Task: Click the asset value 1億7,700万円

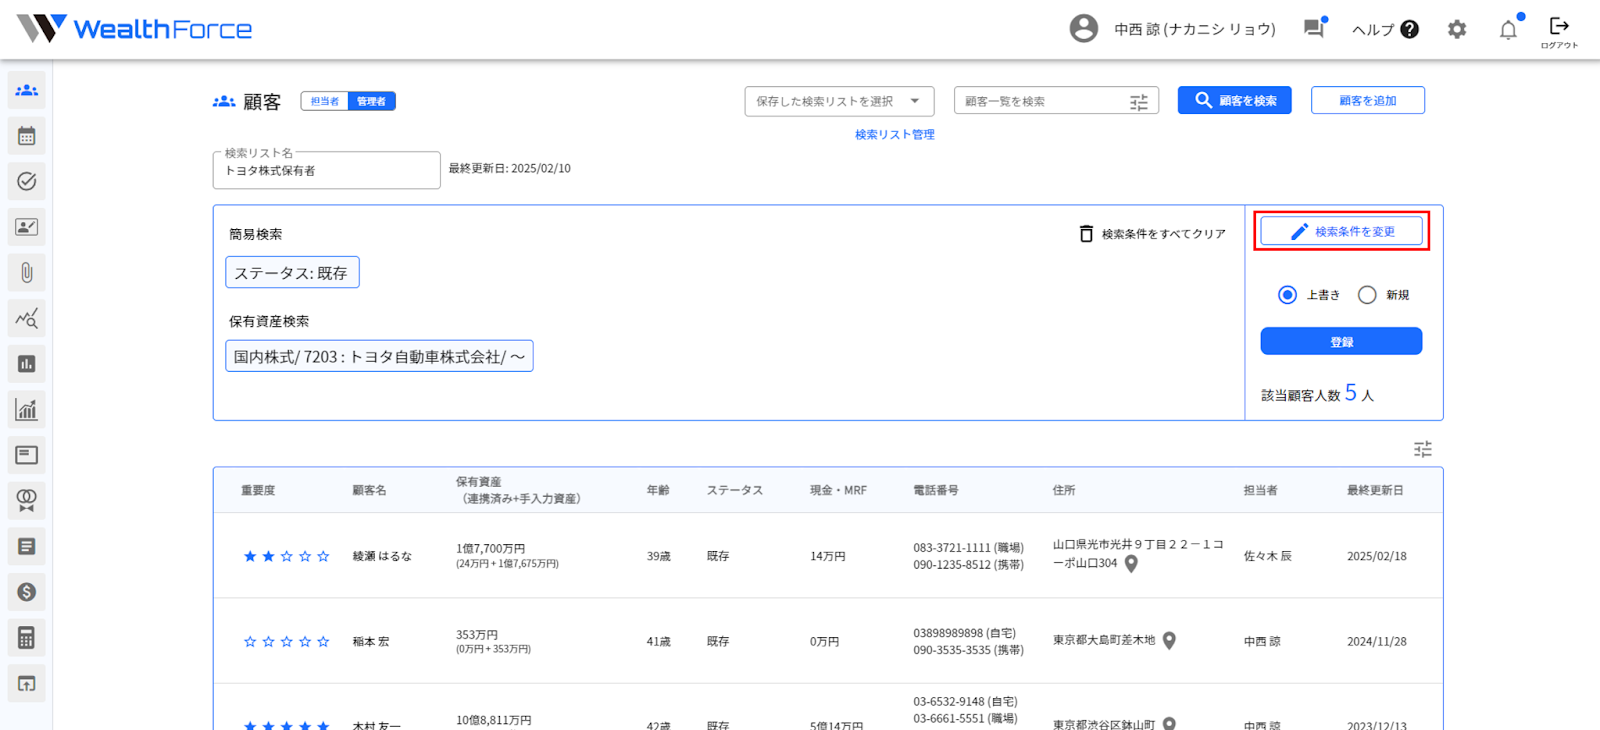Action: (x=491, y=548)
